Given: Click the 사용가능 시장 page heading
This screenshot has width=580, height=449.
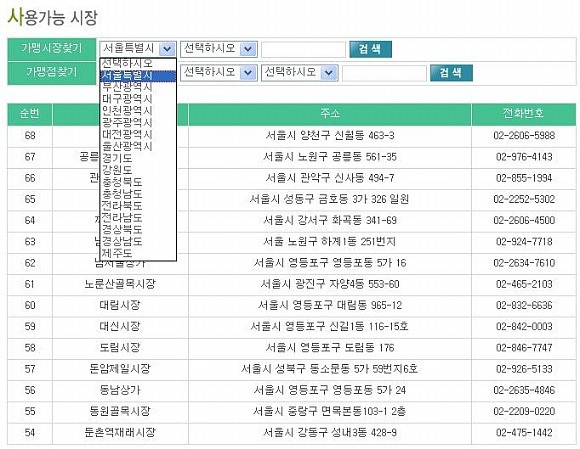Looking at the screenshot, I should [53, 17].
